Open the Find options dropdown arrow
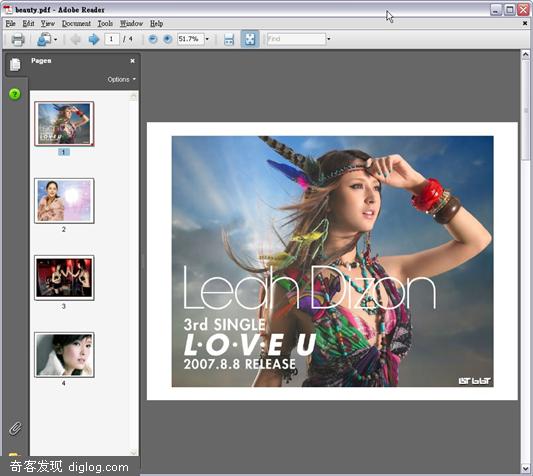This screenshot has height=476, width=533. tap(329, 39)
